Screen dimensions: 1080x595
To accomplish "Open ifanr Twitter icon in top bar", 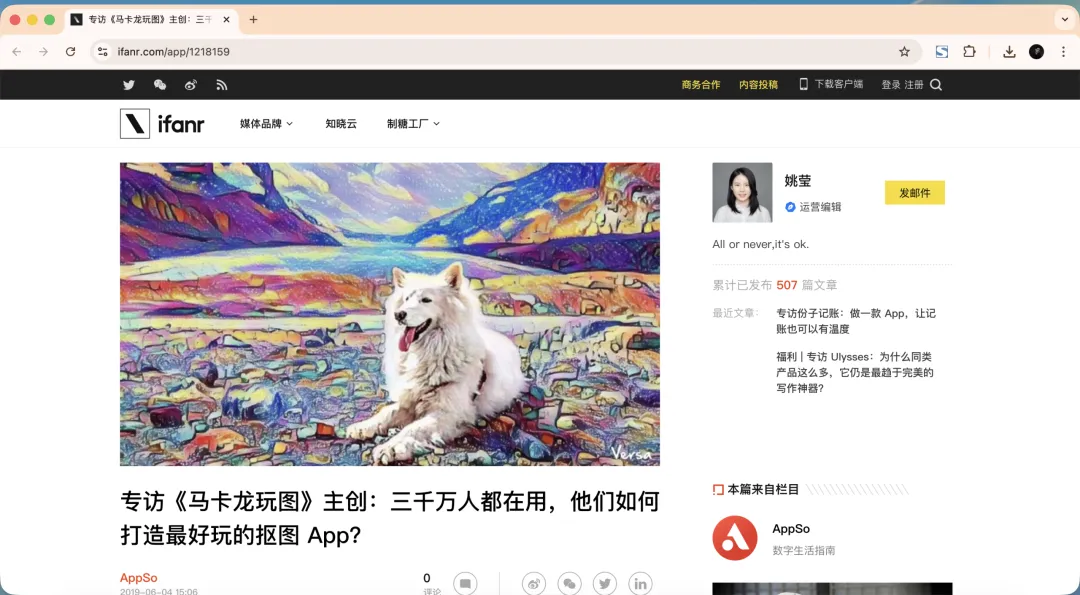I will pos(129,85).
